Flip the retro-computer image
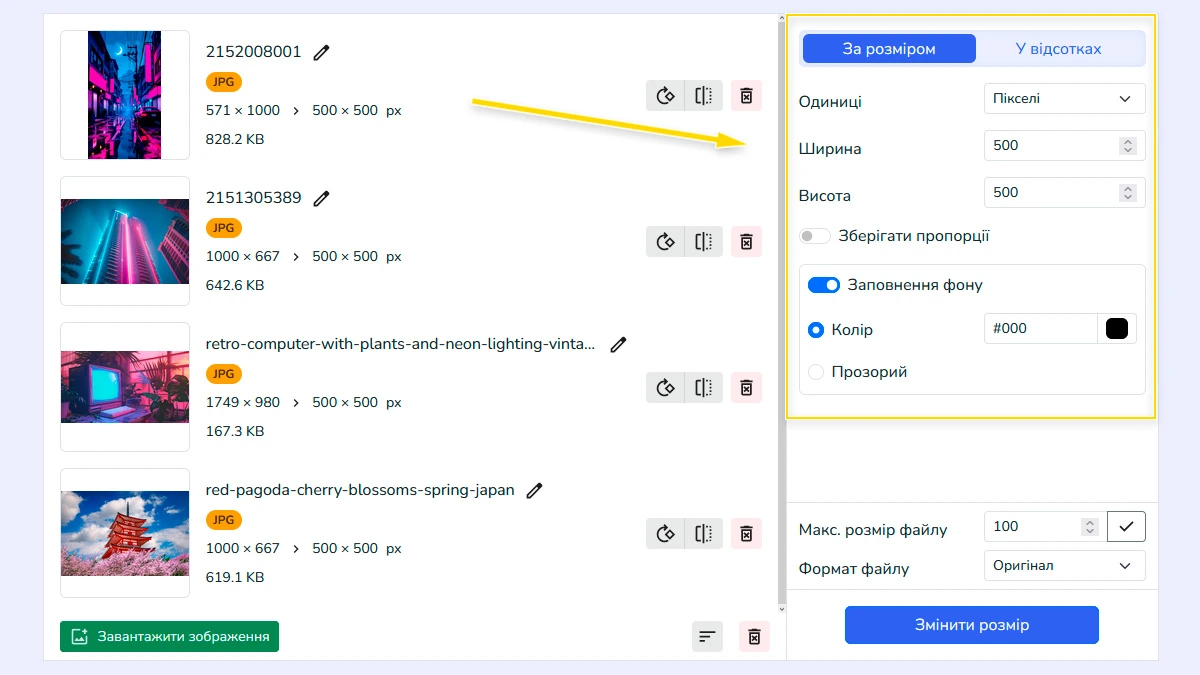The image size is (1200, 675). tap(703, 388)
